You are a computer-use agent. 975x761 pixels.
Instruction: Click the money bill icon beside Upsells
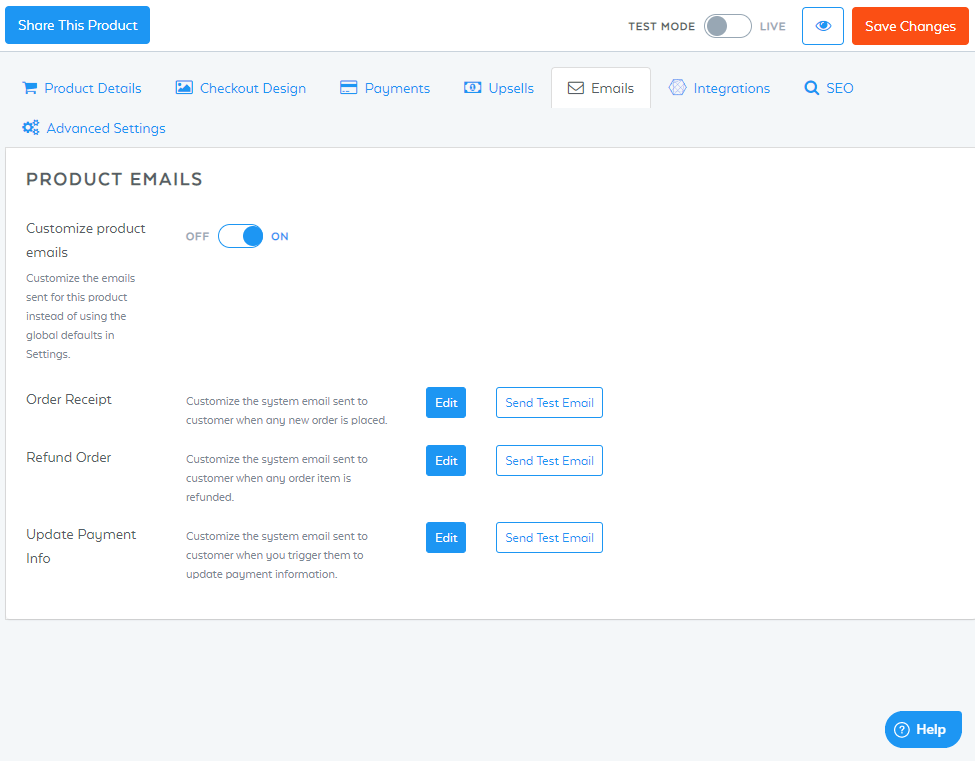pyautogui.click(x=473, y=88)
